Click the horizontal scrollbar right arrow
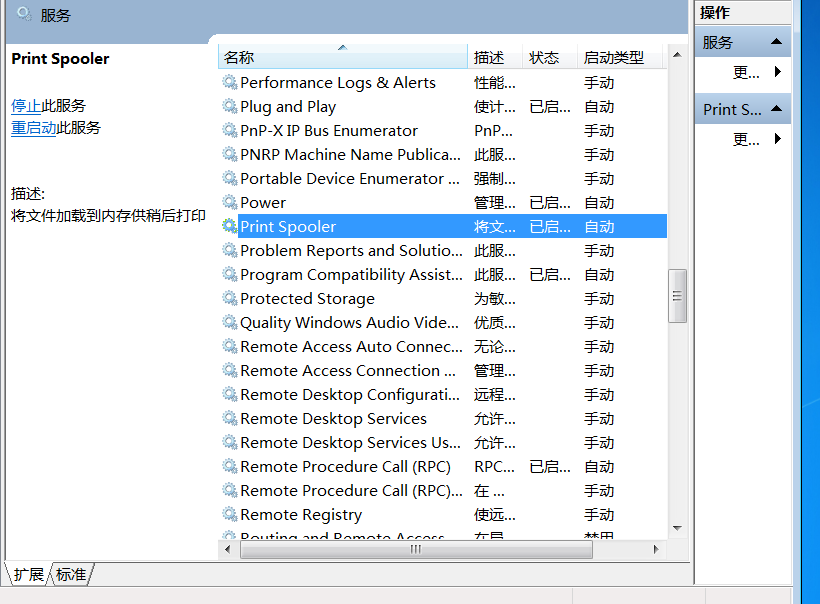Viewport: 820px width, 604px height. [656, 549]
